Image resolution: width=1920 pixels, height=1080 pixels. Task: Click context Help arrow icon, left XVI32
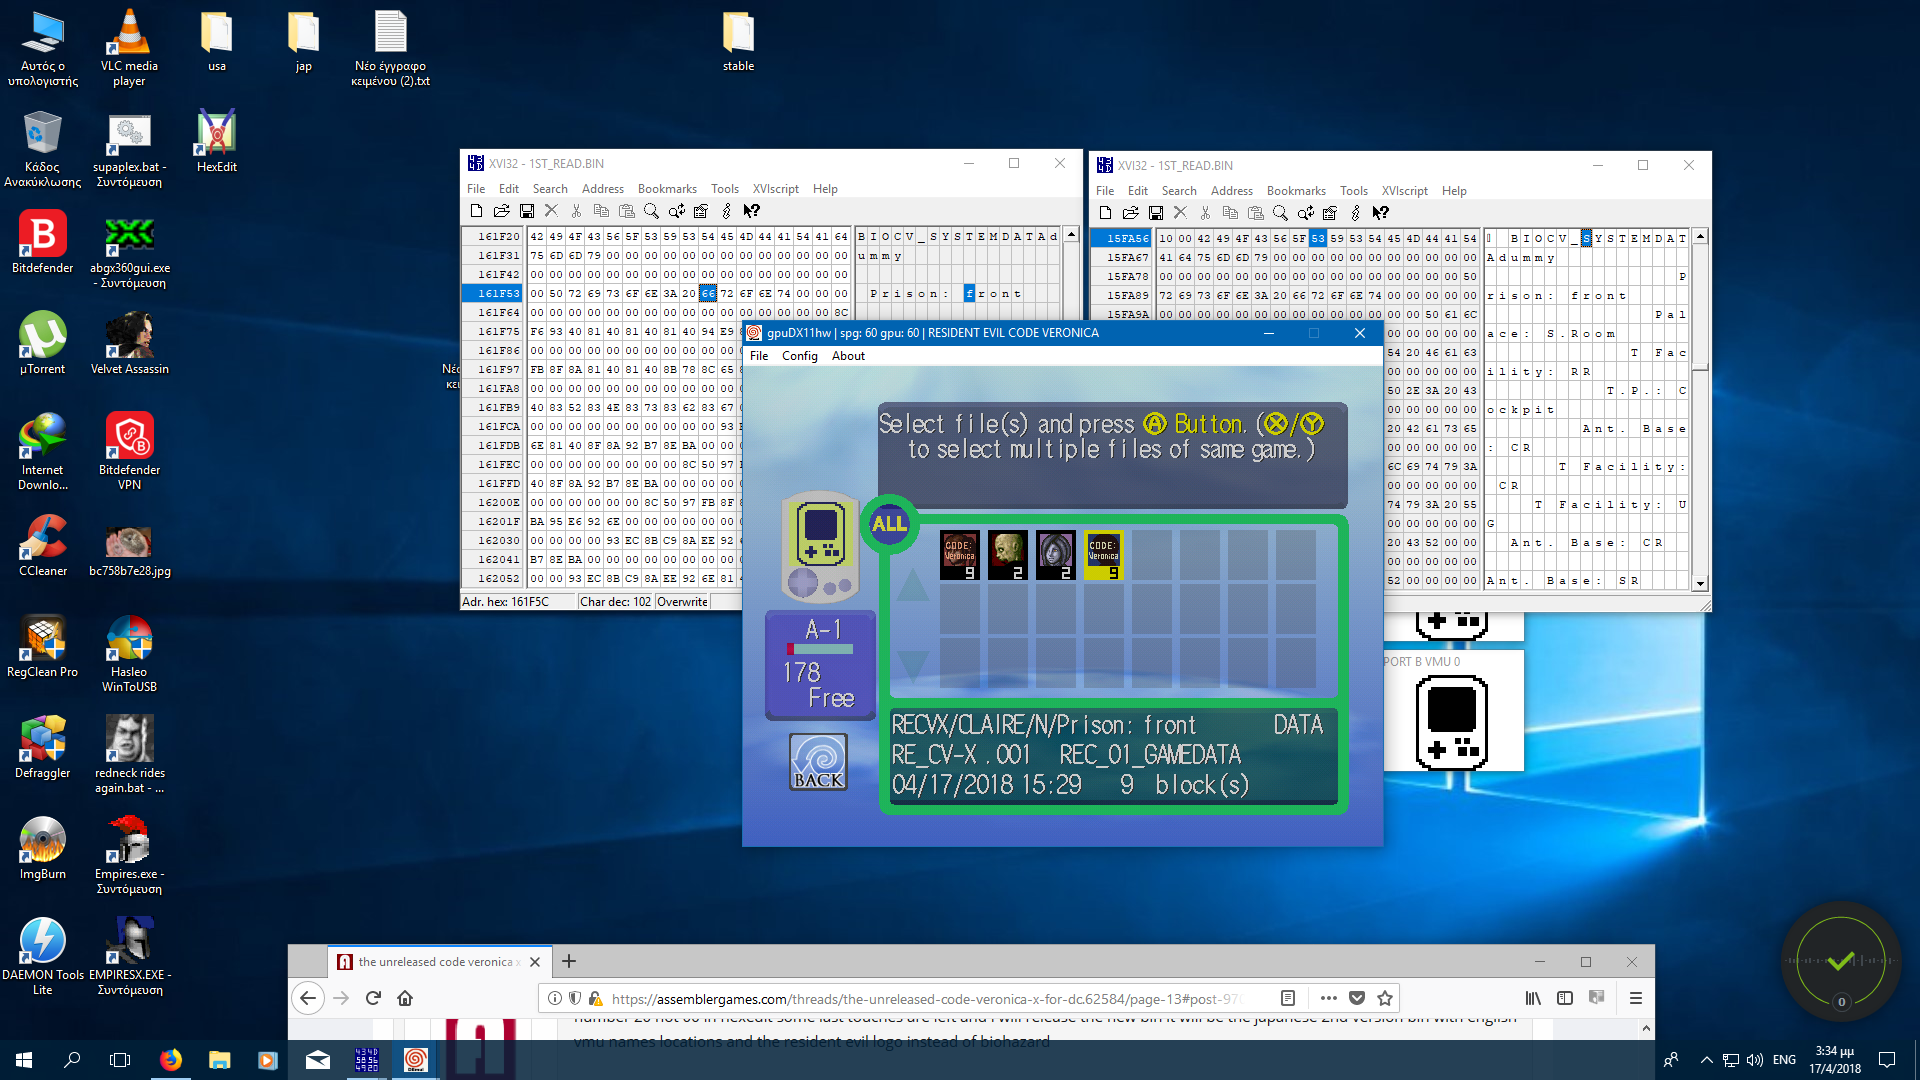point(752,211)
